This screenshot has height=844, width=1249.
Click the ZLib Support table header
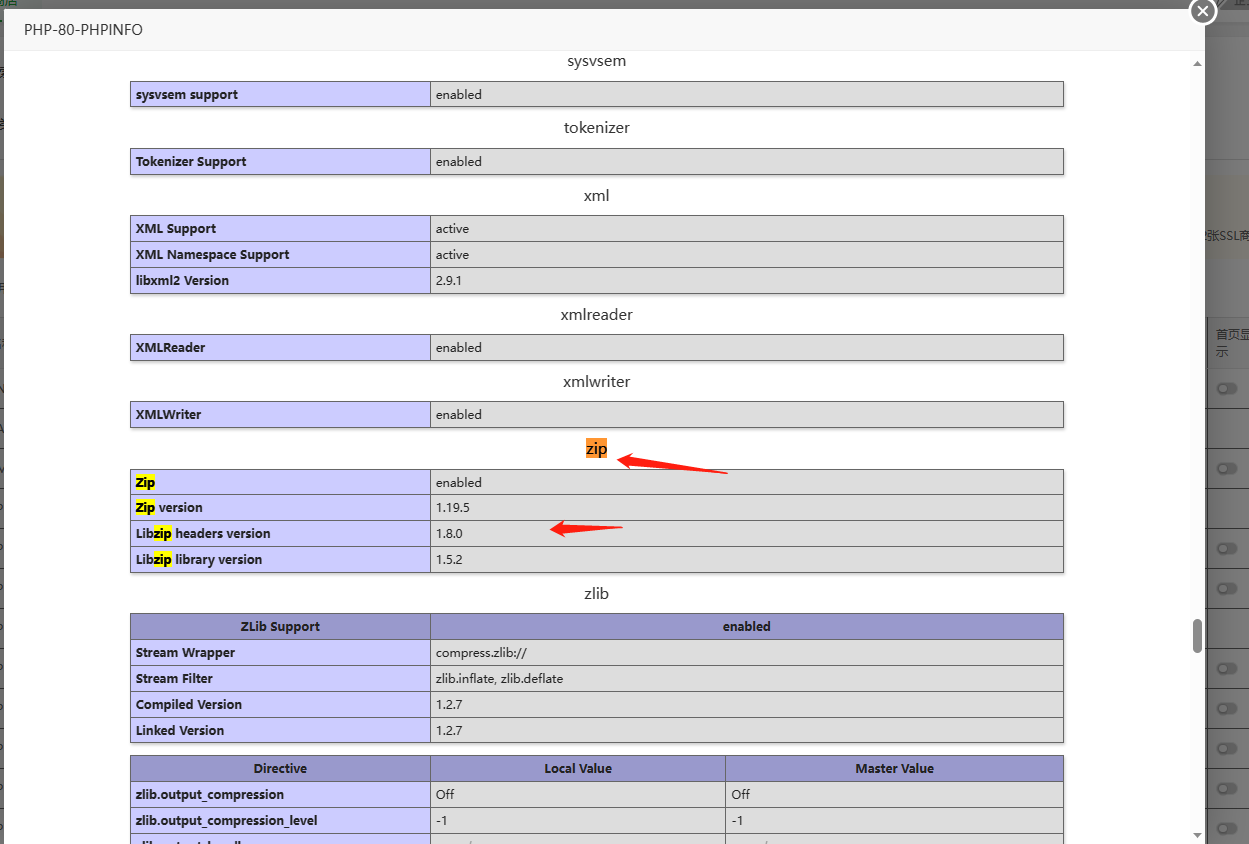pos(280,627)
